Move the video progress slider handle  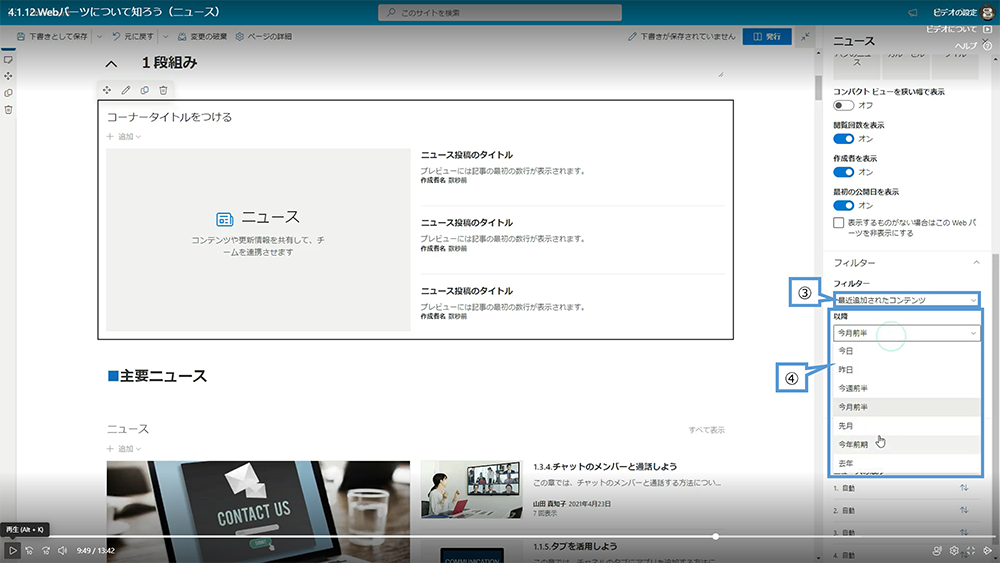[716, 537]
